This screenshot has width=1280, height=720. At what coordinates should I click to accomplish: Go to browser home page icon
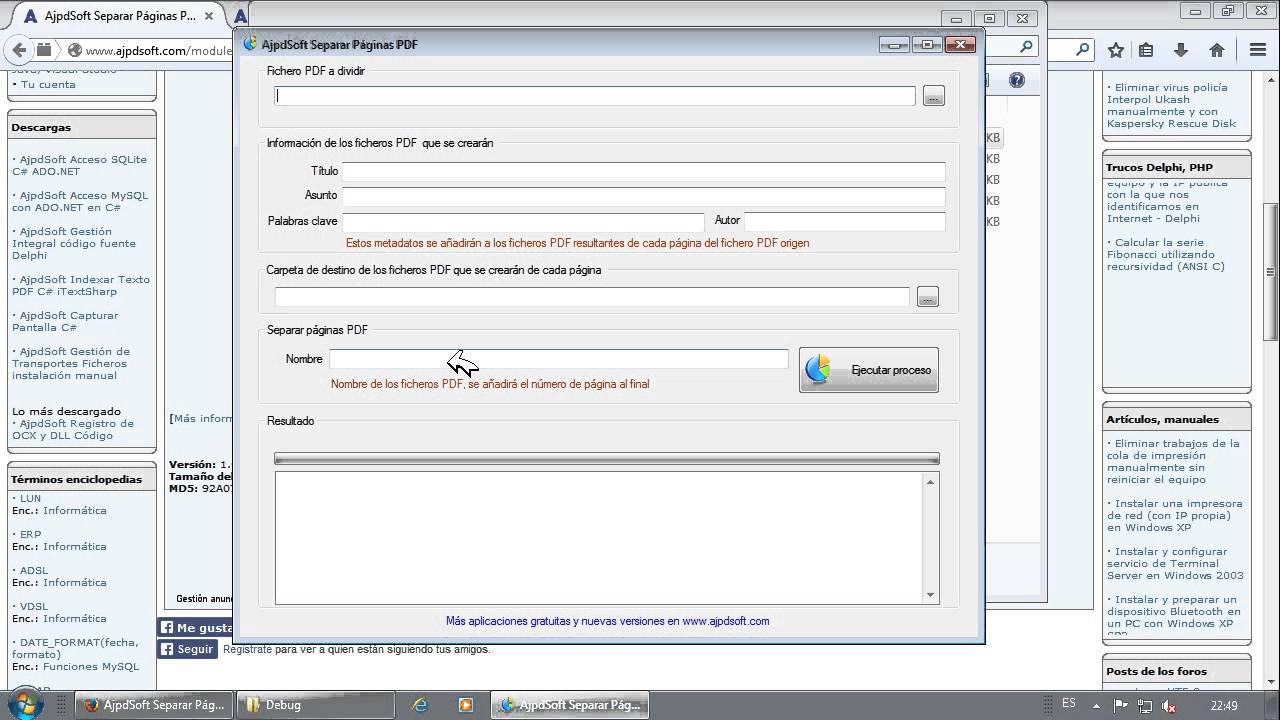coord(1217,50)
